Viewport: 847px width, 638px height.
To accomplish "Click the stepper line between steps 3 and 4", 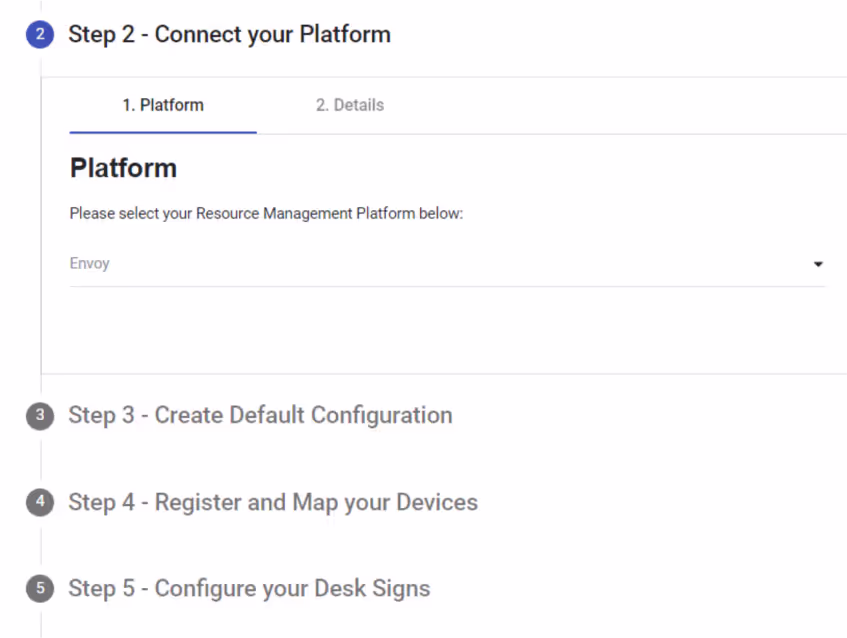I will click(x=41, y=459).
